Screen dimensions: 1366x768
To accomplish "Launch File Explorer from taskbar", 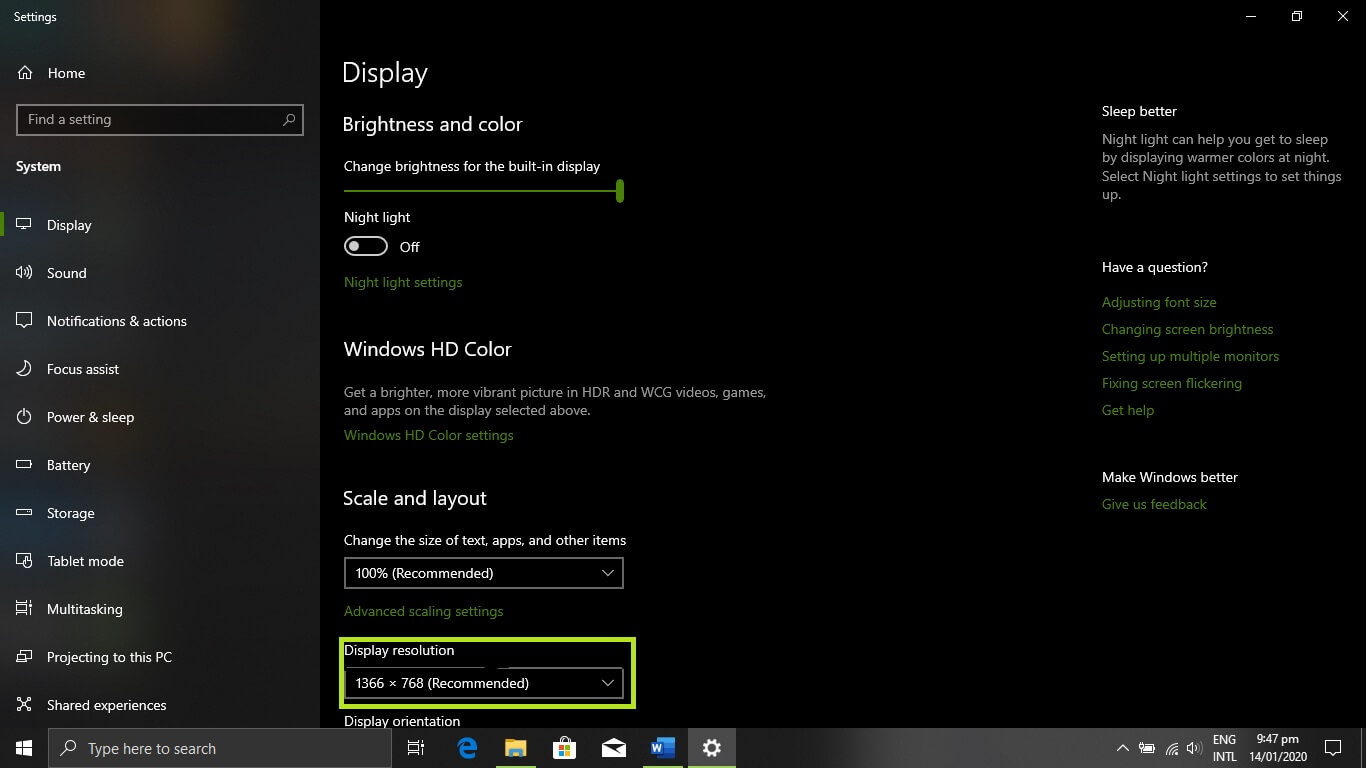I will (x=515, y=748).
